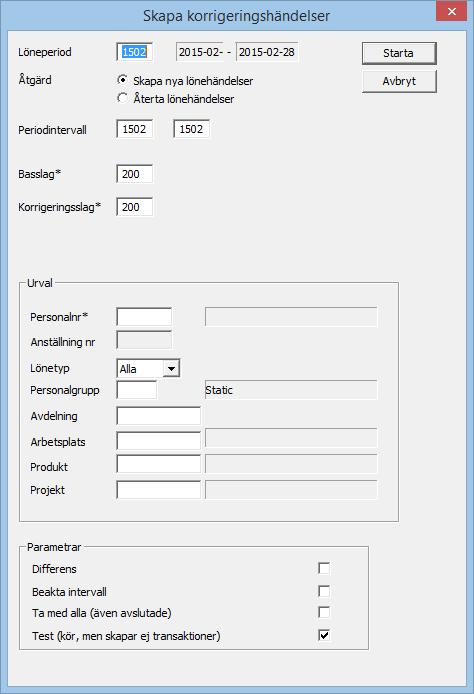474x694 pixels.
Task: Open the Lönetyp dropdown arrow
Action: coord(171,368)
